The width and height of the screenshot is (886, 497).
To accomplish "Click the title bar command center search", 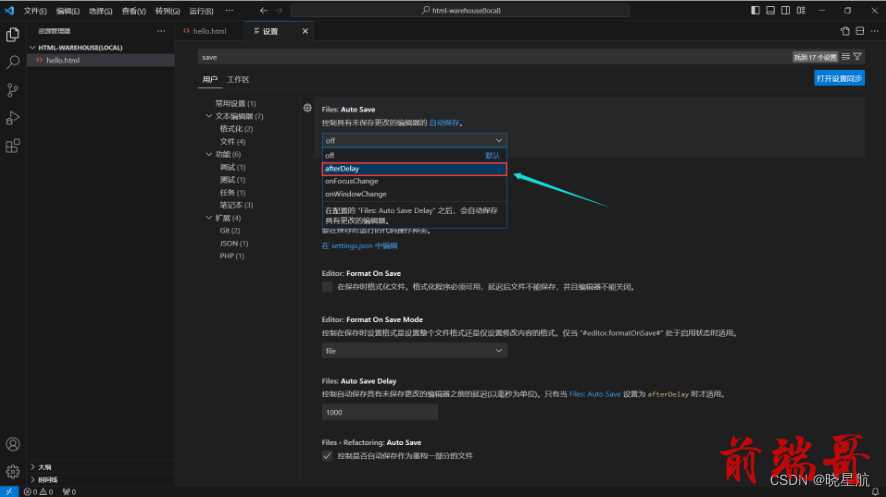I will coord(461,10).
